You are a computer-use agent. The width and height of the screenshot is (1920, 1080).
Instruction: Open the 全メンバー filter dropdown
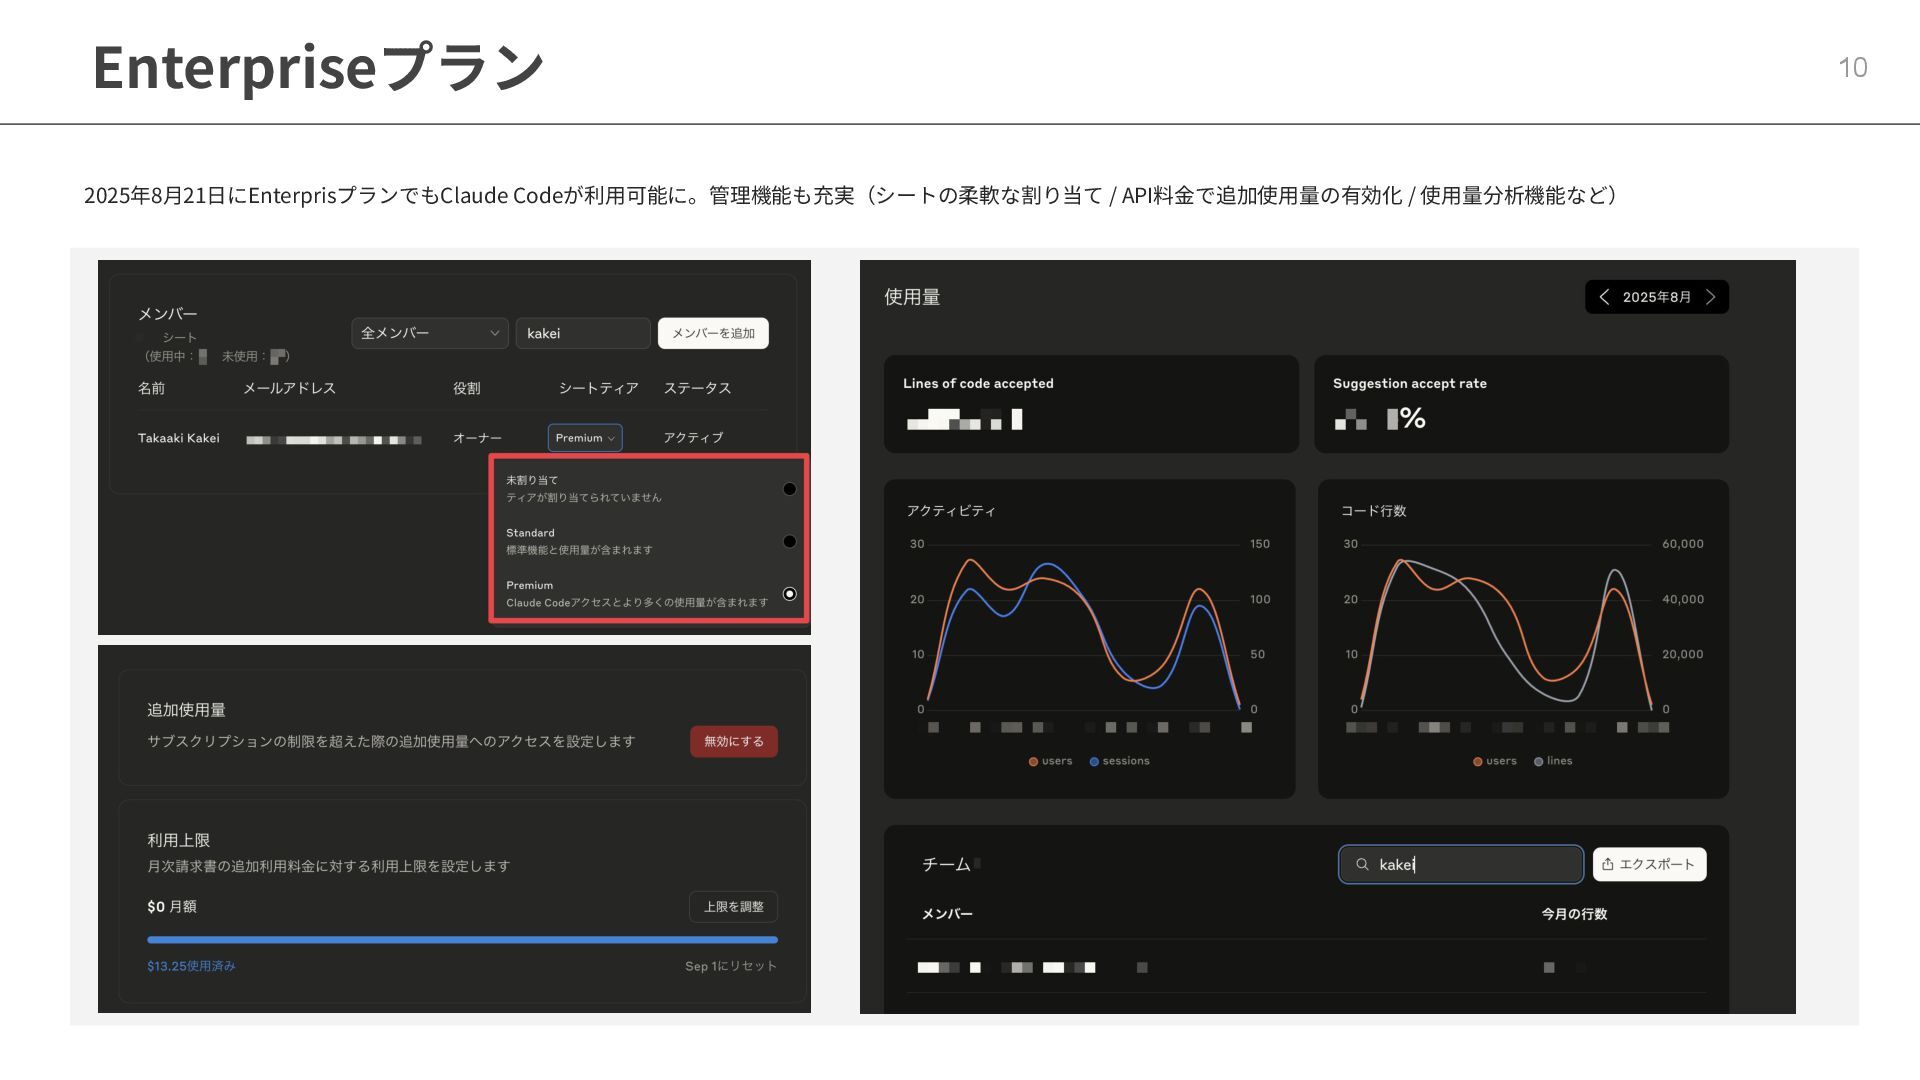pos(430,333)
